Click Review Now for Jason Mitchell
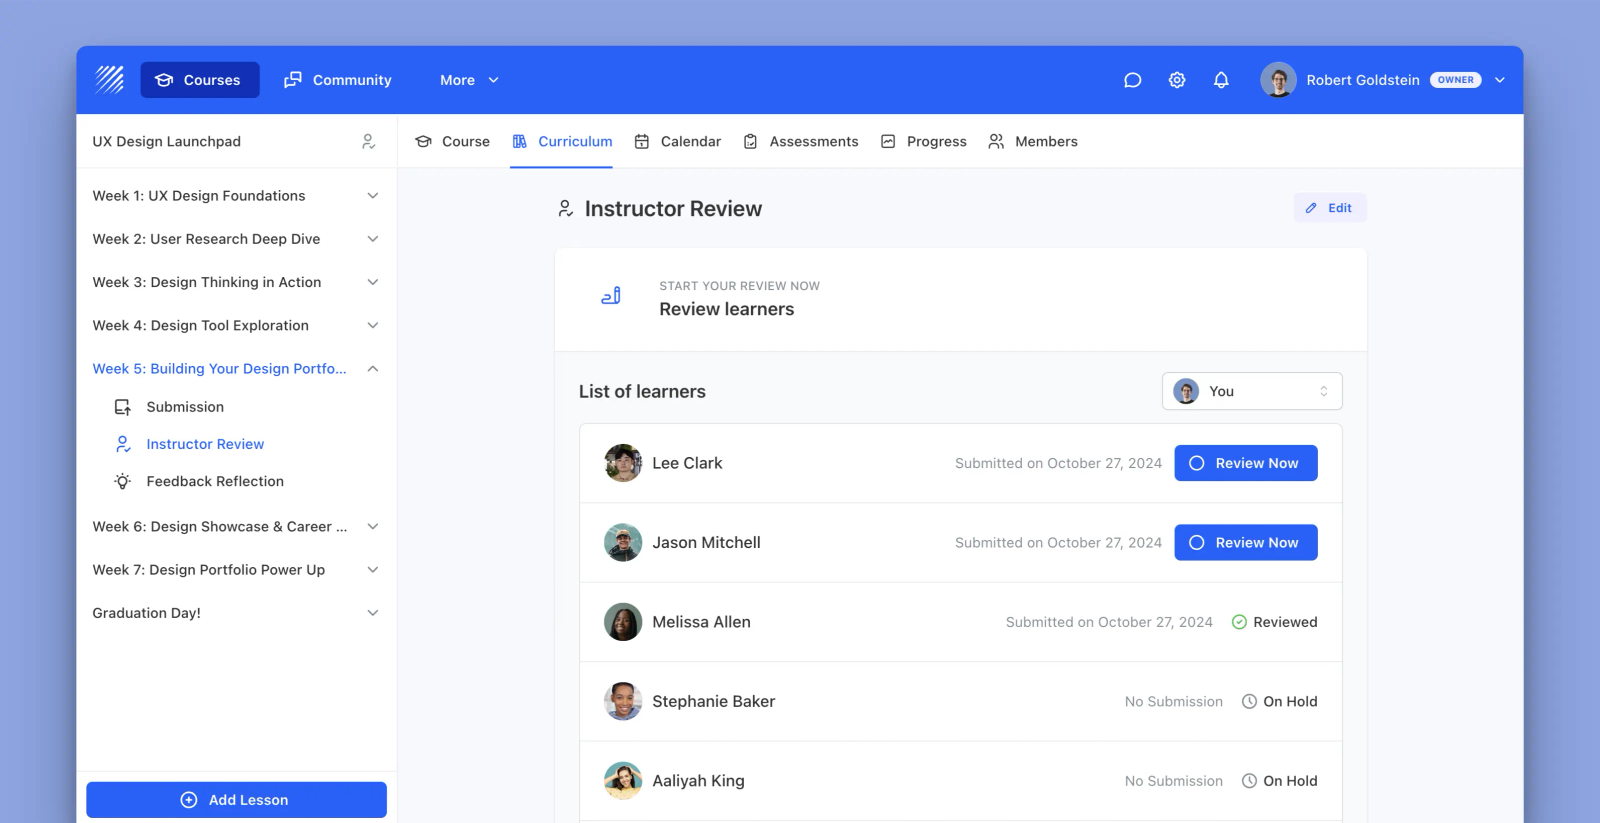The image size is (1600, 823). 1246,542
